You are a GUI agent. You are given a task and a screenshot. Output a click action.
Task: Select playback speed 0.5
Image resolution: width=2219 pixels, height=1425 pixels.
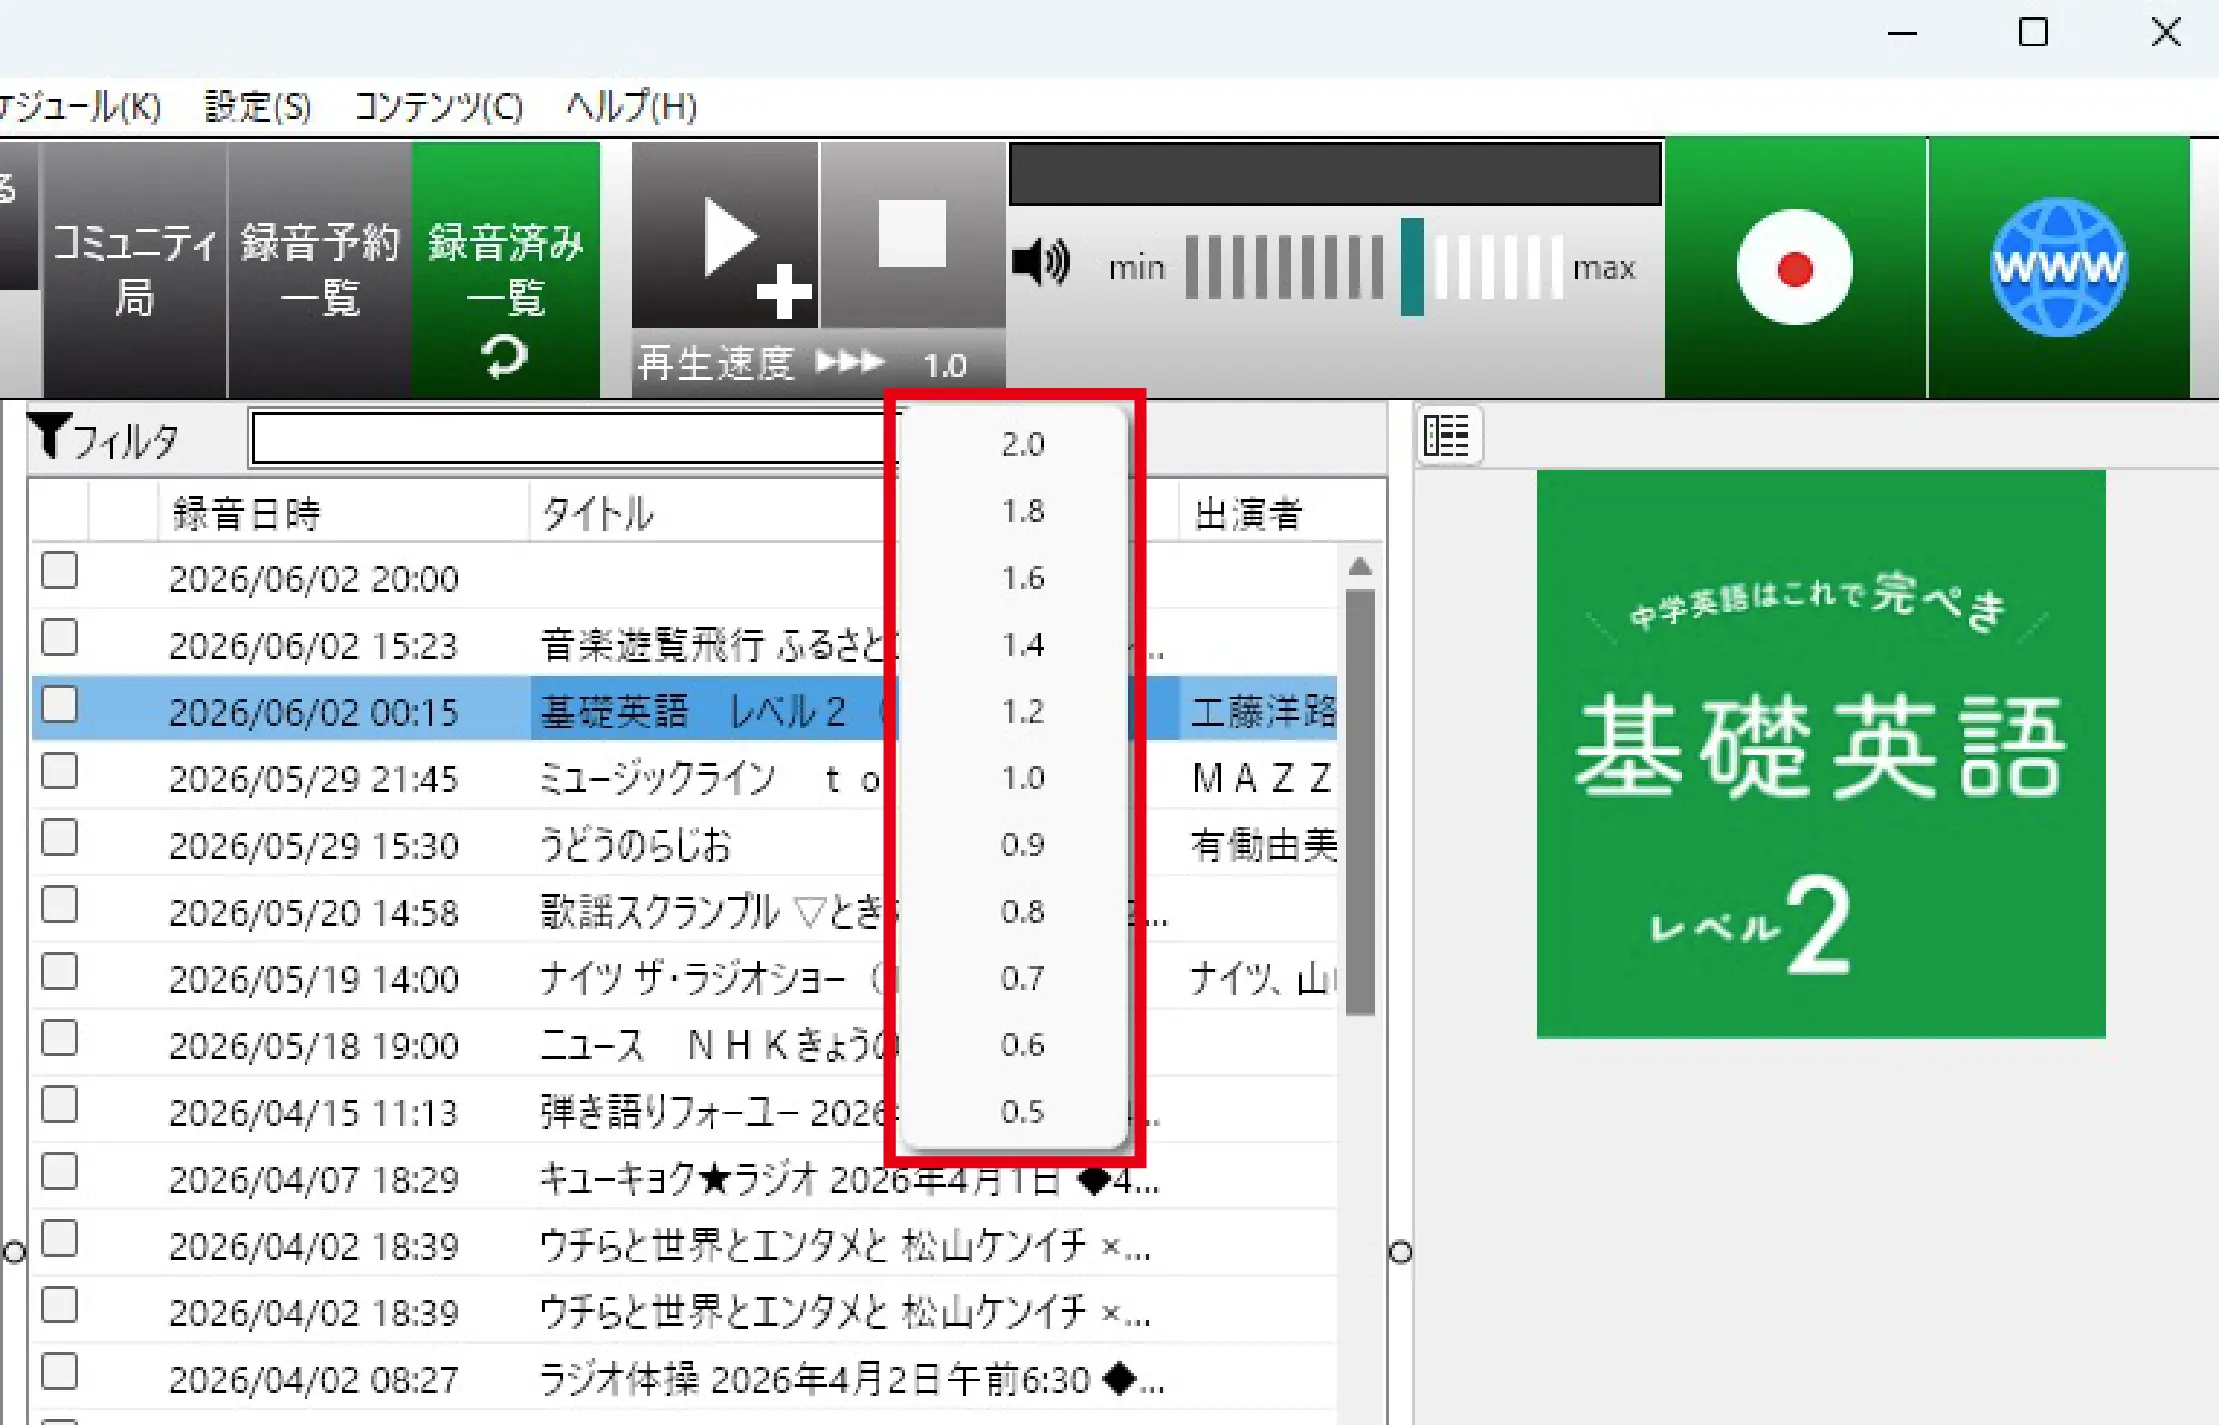tap(1022, 1112)
